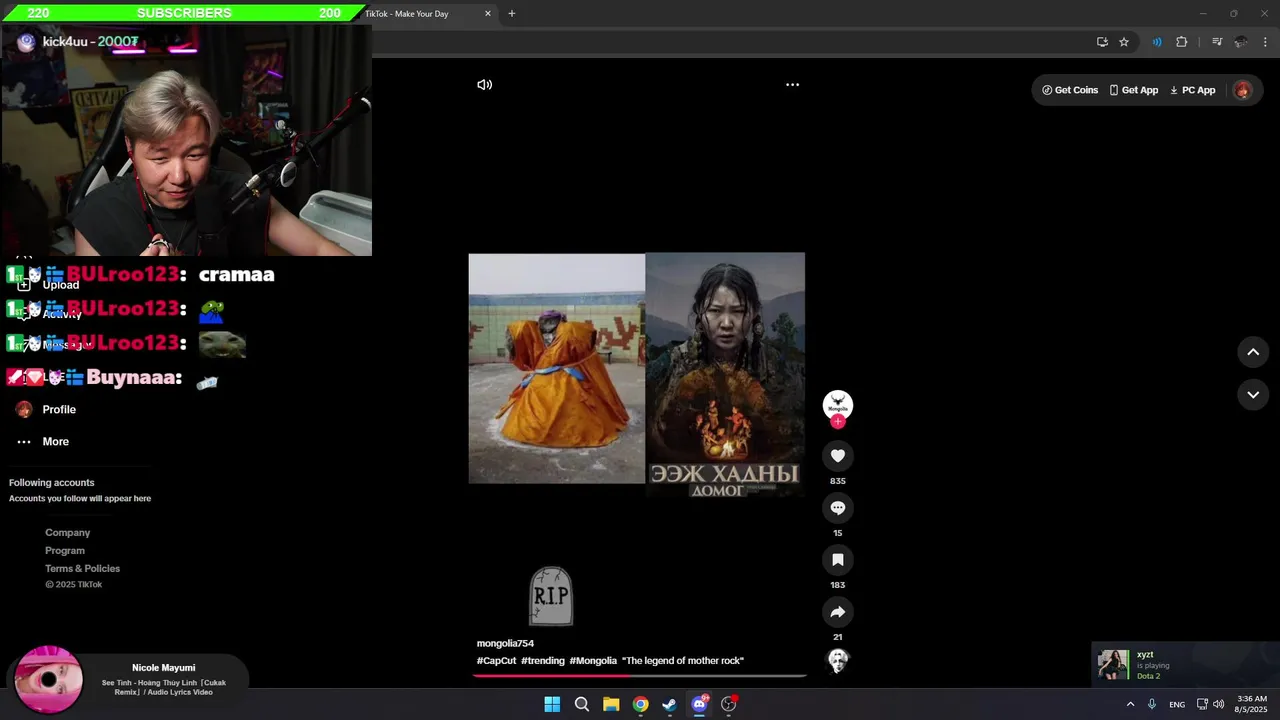
Task: Open File Explorer from the taskbar
Action: 611,704
